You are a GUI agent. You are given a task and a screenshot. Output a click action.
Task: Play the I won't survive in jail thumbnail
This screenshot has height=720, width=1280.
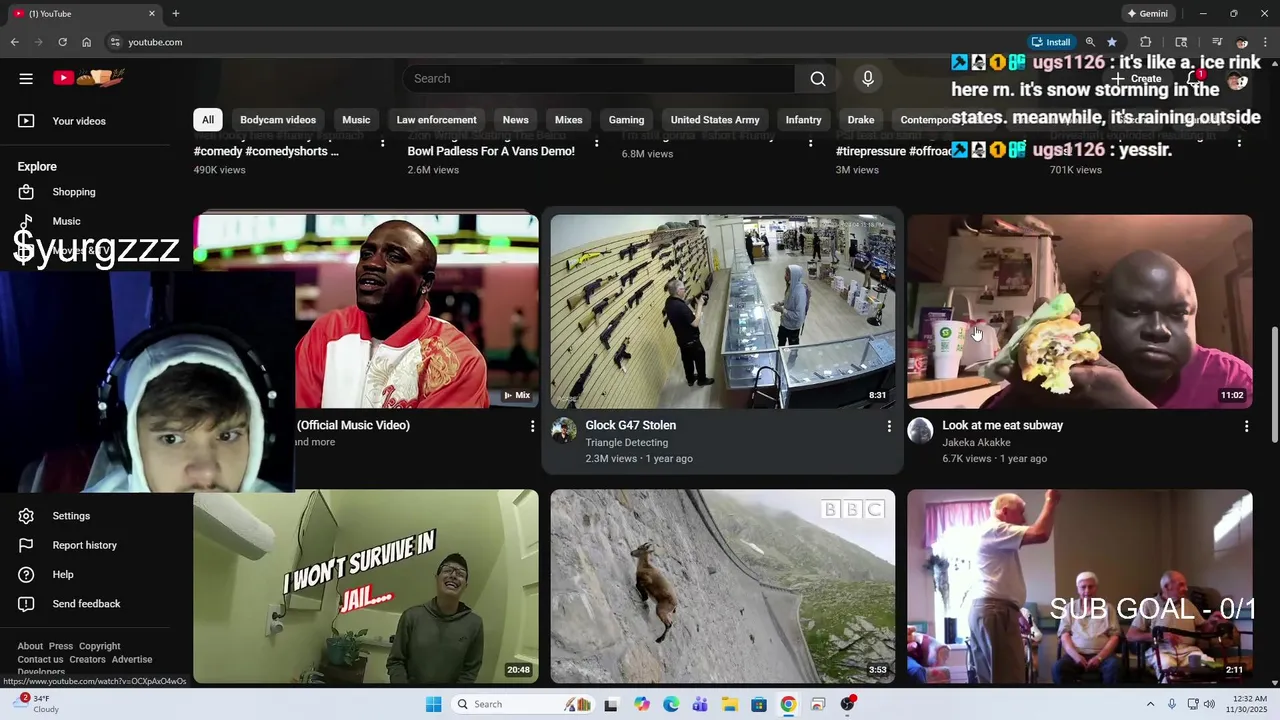366,586
